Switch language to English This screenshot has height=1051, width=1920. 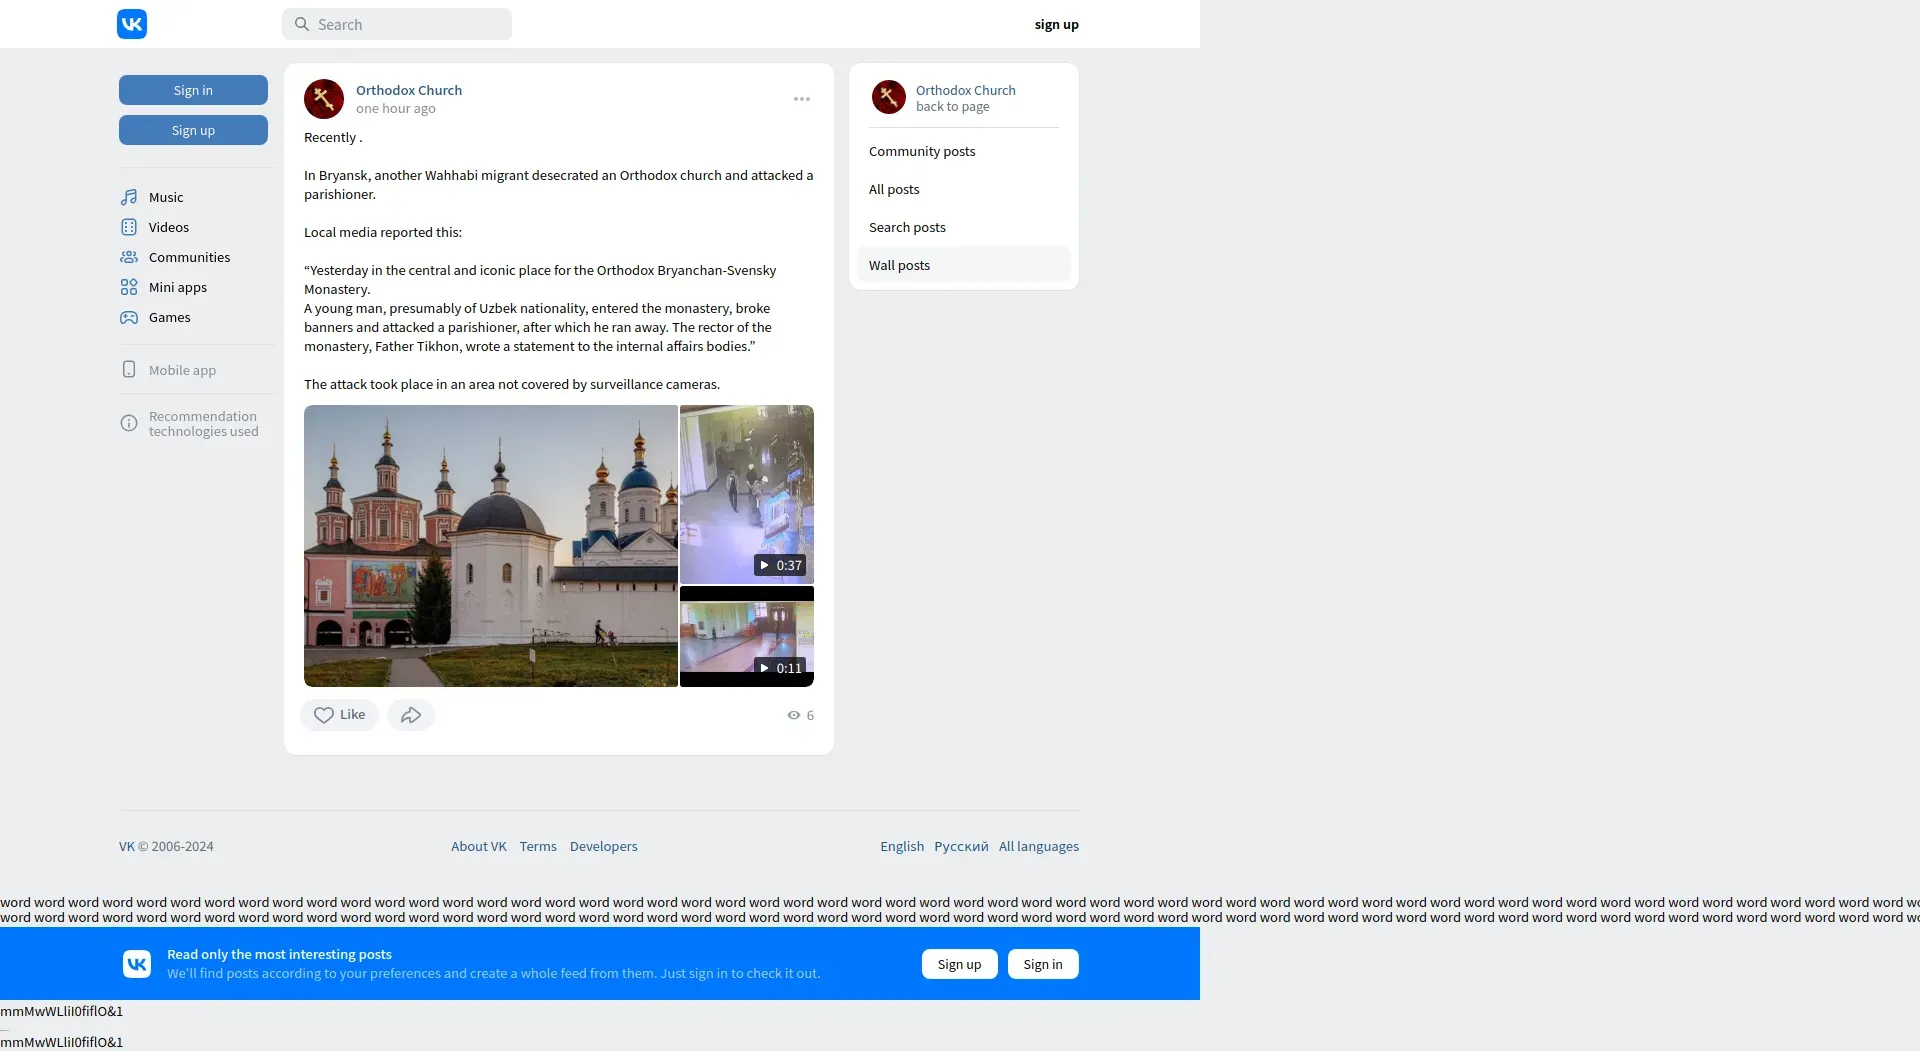point(902,846)
